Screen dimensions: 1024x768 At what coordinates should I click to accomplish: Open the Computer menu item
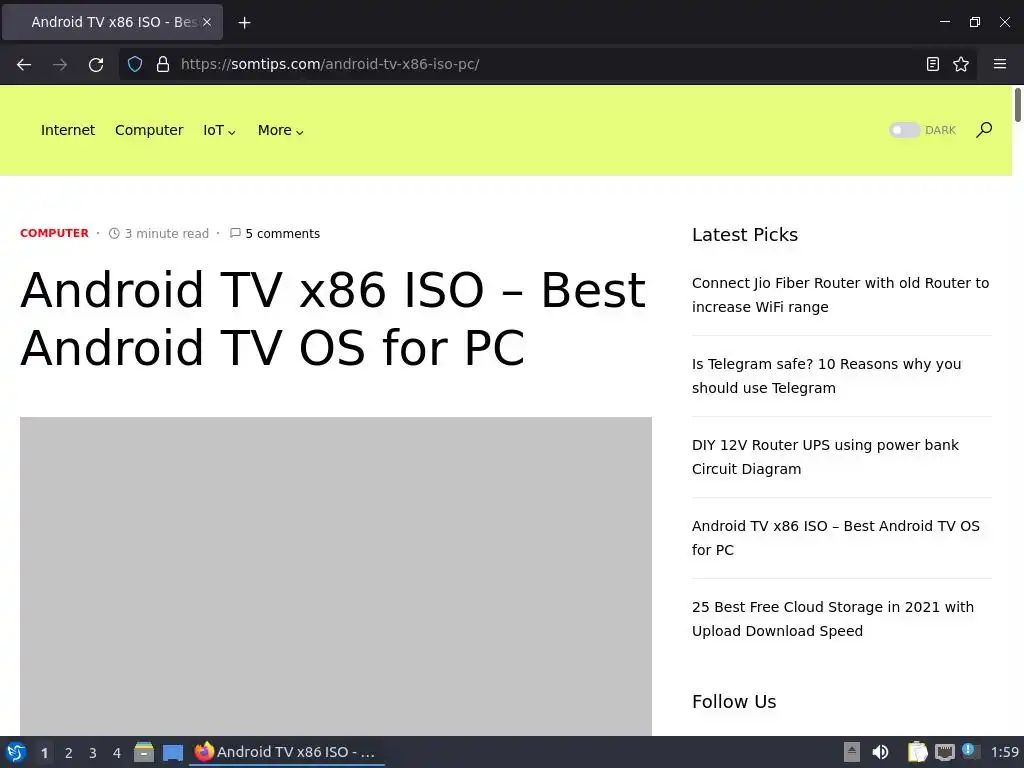149,130
